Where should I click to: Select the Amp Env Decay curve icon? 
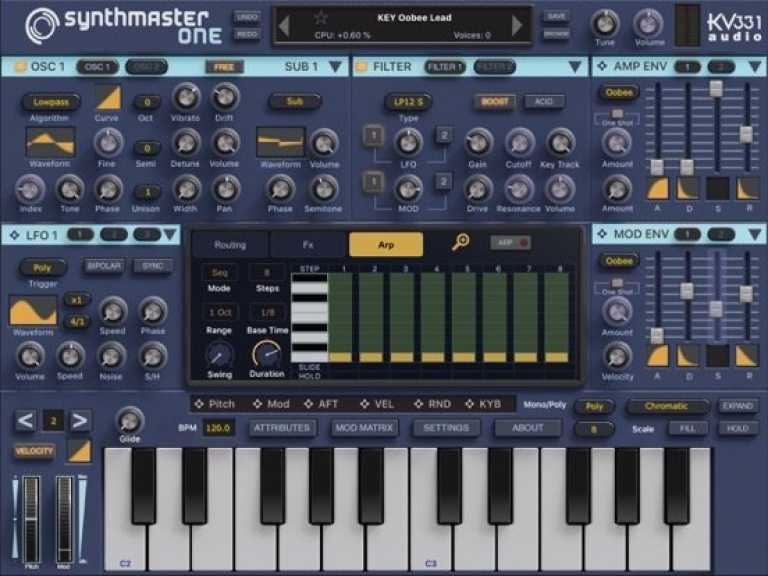(x=688, y=189)
